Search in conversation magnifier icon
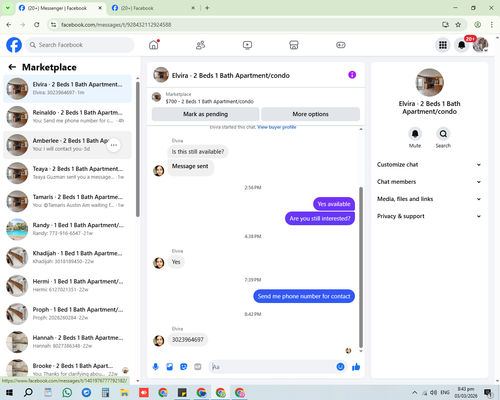The height and width of the screenshot is (400, 500). point(443,134)
